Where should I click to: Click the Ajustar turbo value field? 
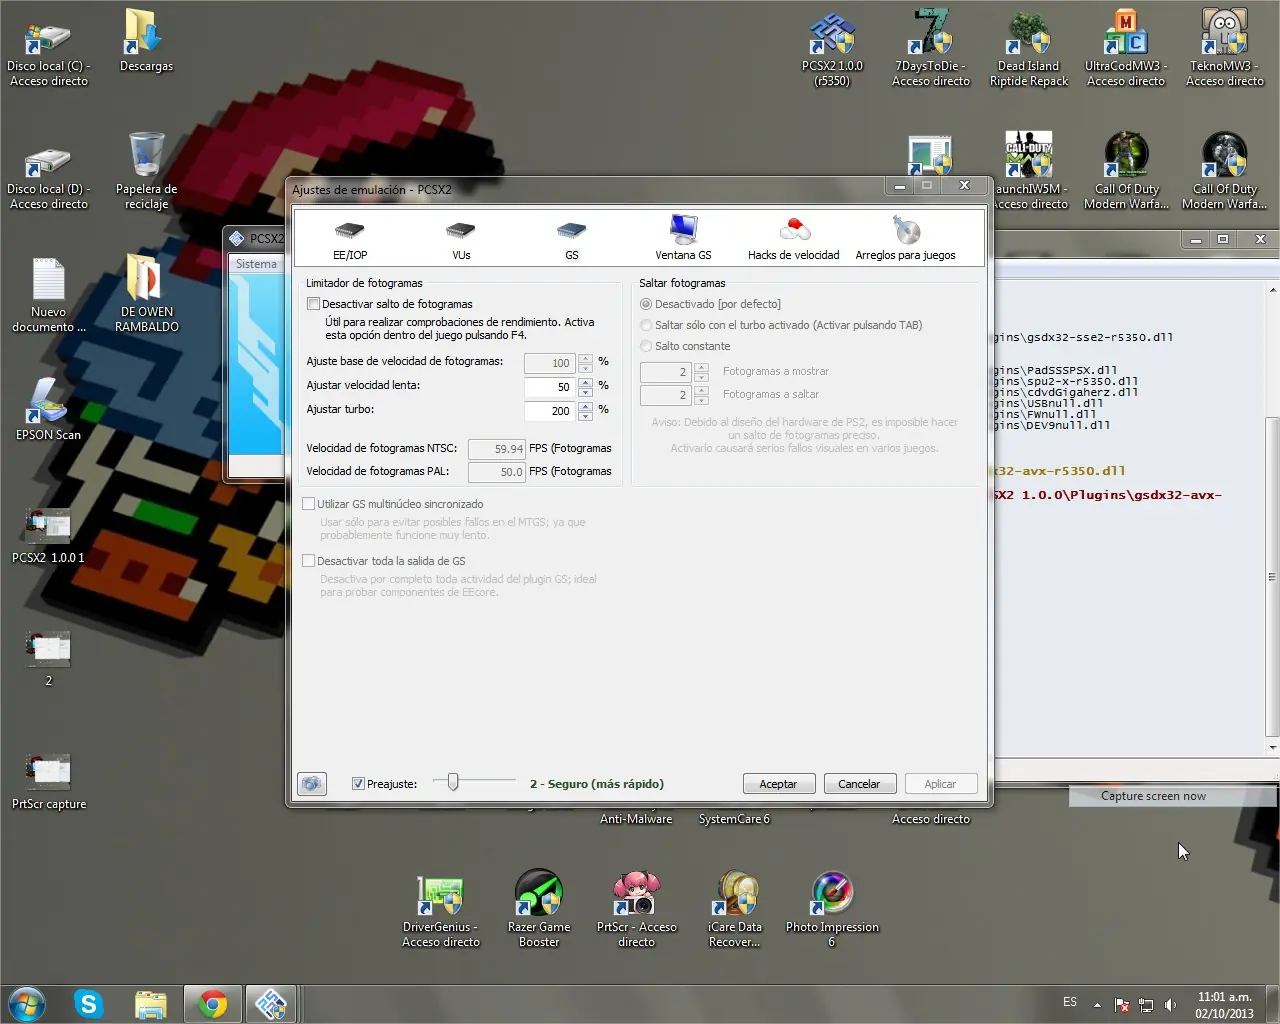[550, 410]
